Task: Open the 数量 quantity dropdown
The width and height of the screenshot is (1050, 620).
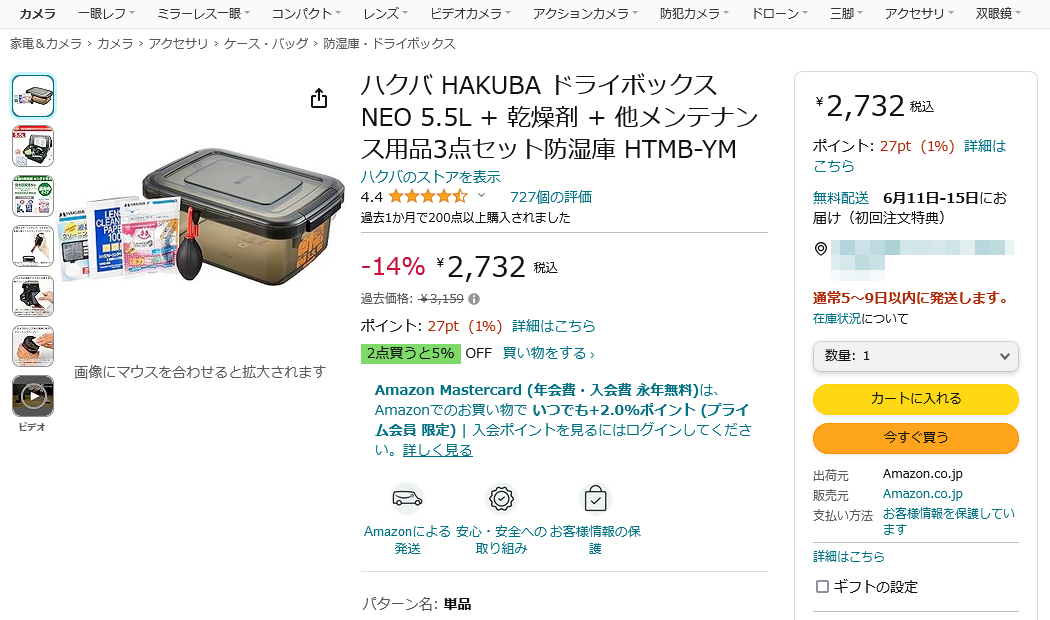Action: 915,356
